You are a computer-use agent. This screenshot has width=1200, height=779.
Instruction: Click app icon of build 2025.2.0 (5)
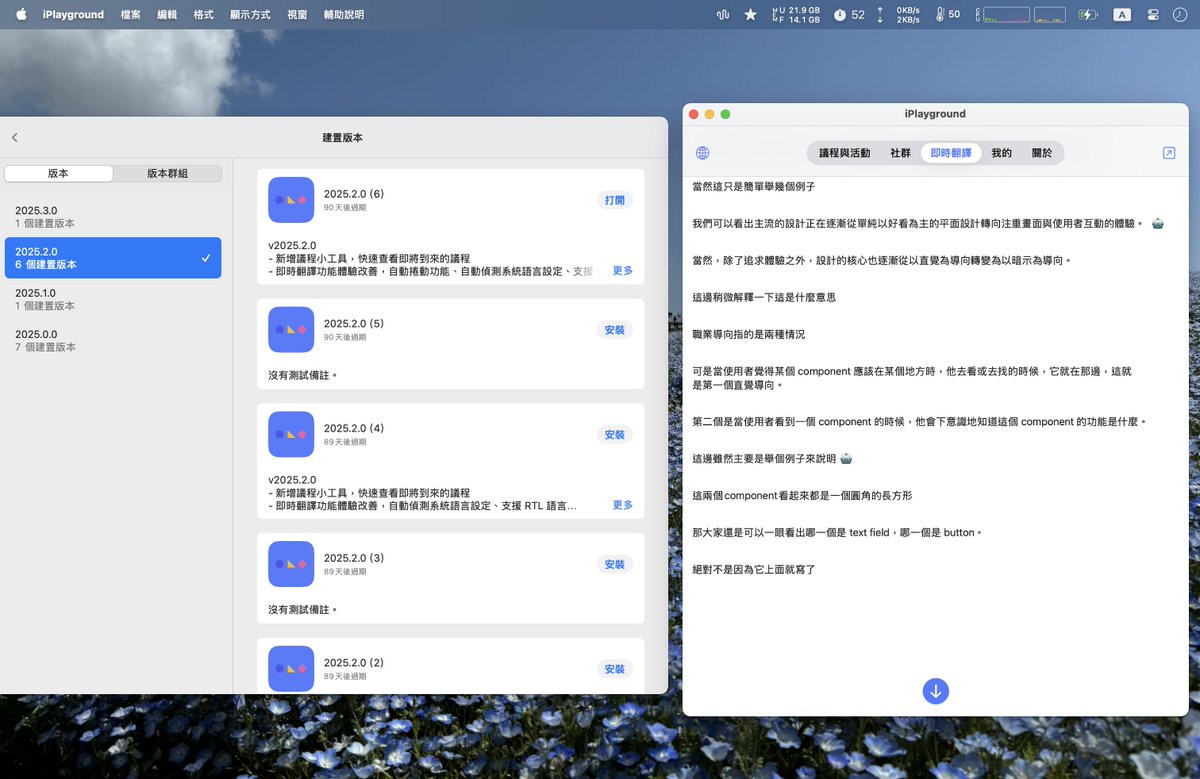click(291, 330)
